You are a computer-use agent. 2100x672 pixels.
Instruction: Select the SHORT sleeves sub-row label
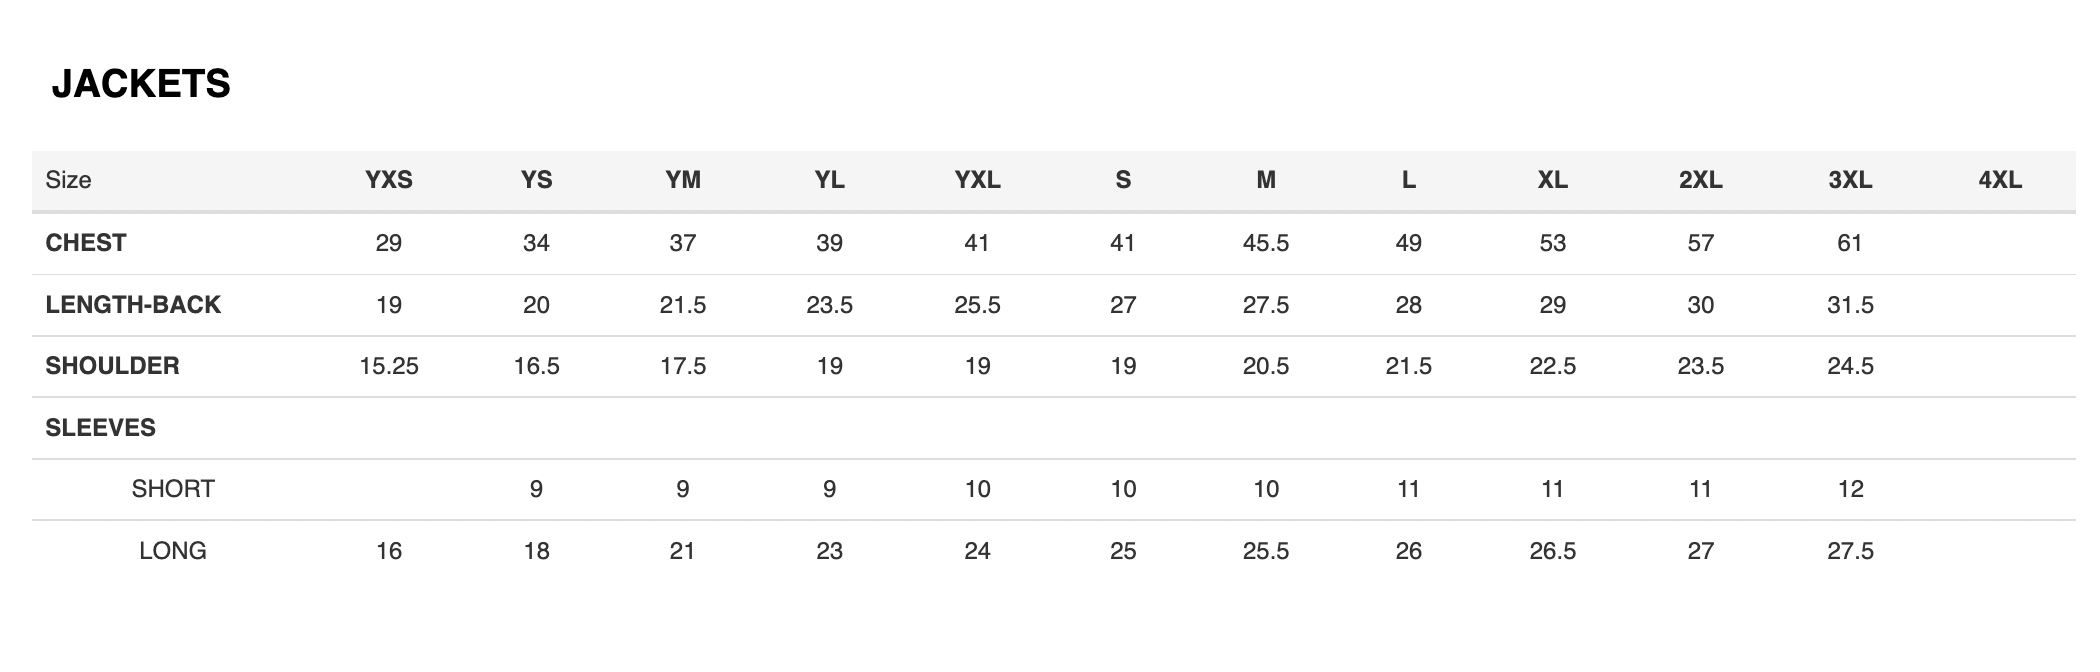pyautogui.click(x=173, y=489)
